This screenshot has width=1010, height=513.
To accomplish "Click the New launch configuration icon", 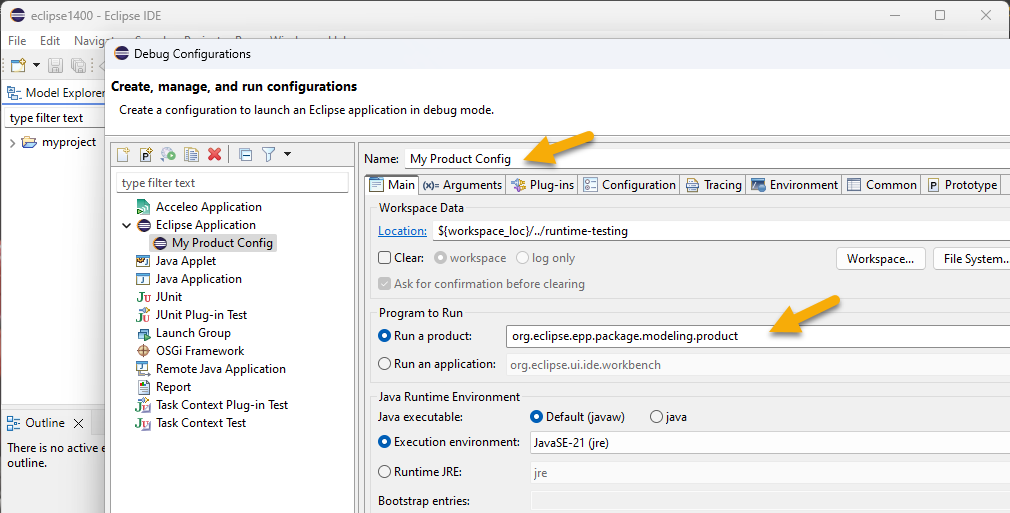I will pyautogui.click(x=123, y=154).
